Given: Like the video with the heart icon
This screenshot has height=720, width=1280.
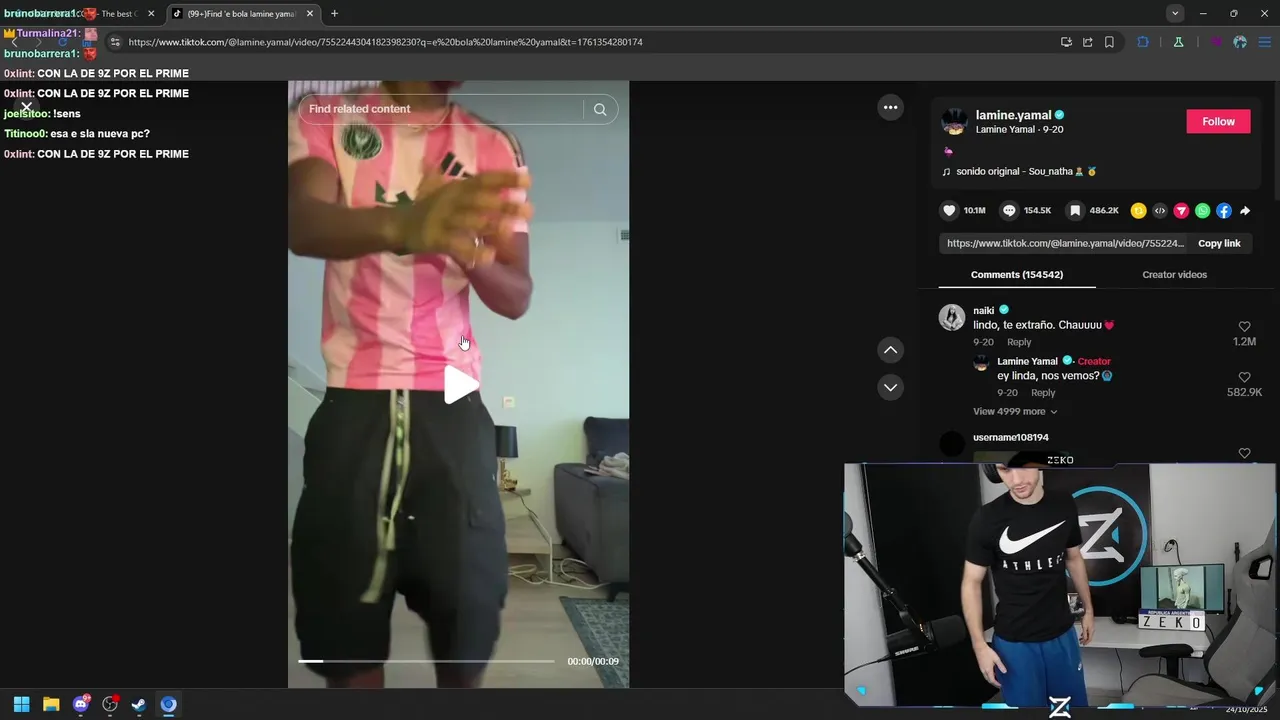Looking at the screenshot, I should point(949,211).
